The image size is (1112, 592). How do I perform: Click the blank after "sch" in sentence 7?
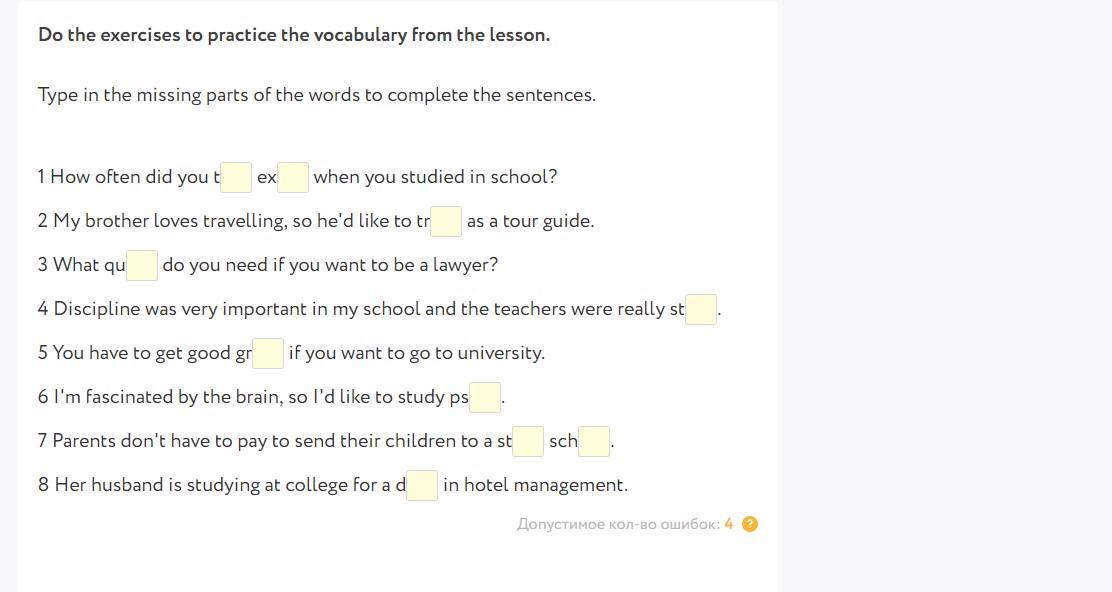pos(594,442)
